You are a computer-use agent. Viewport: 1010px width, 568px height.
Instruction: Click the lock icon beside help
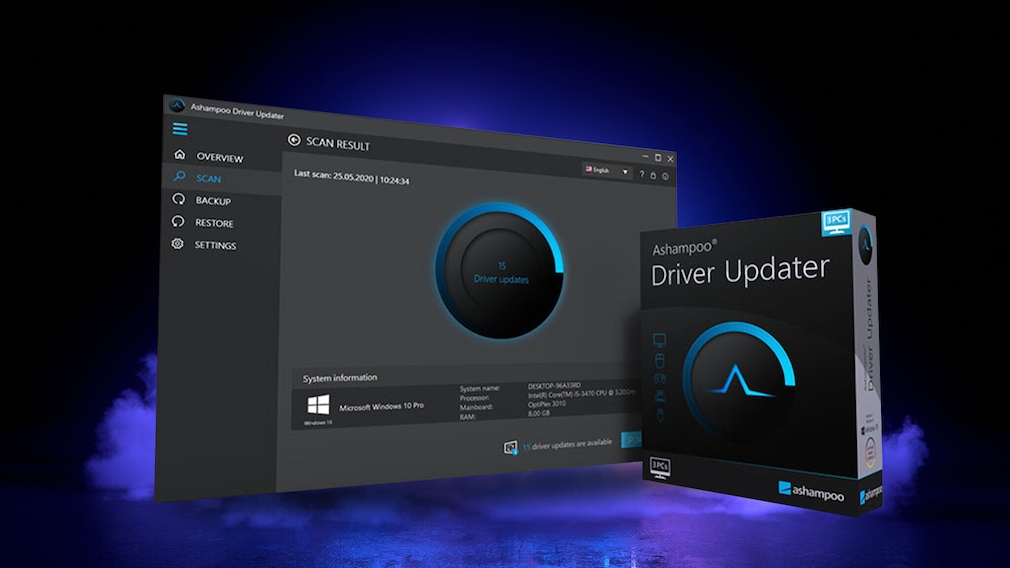pyautogui.click(x=653, y=175)
